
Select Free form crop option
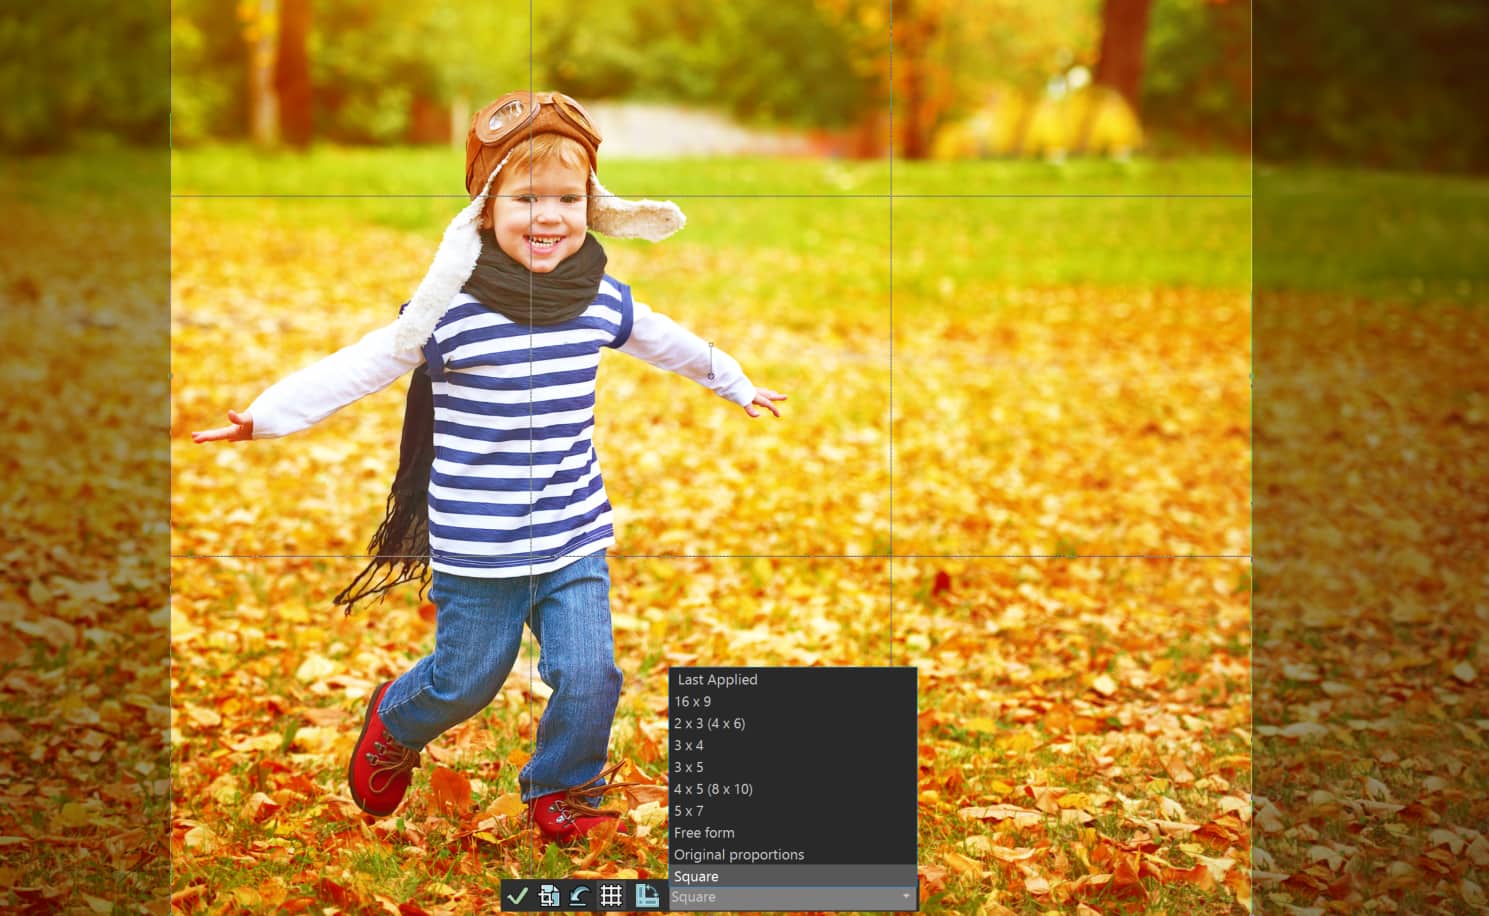[792, 832]
